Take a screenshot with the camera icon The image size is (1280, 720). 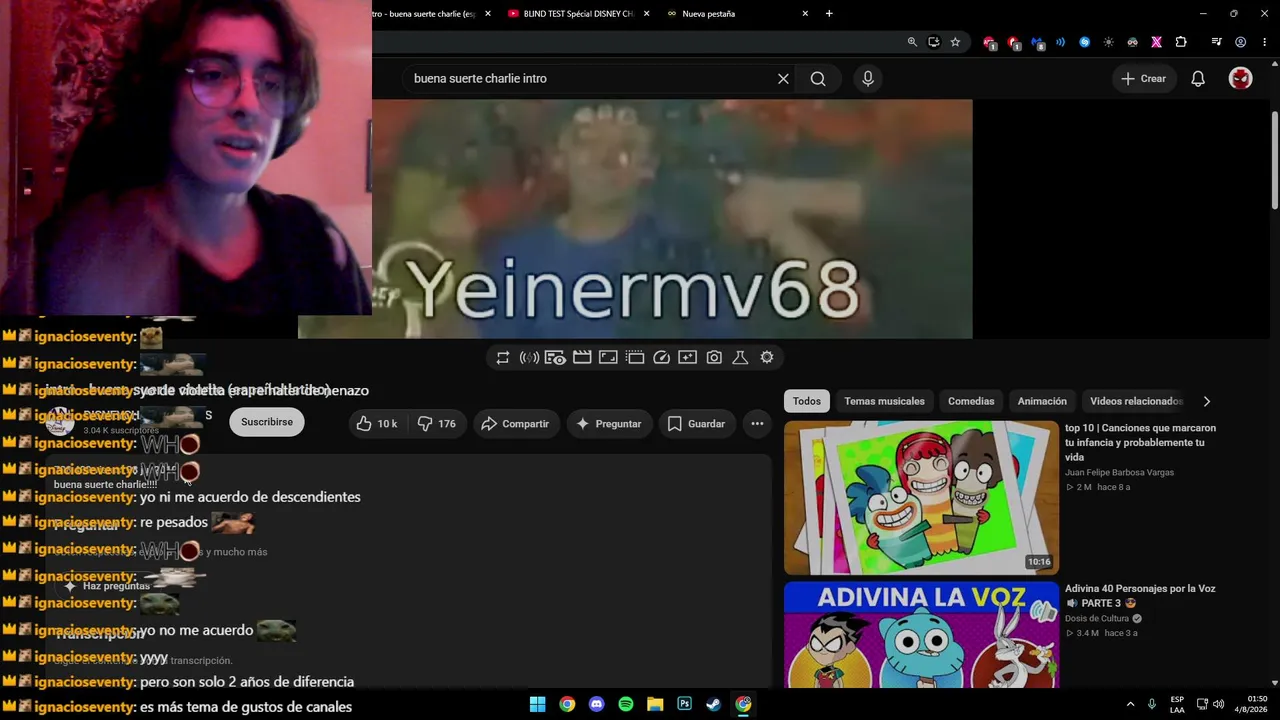pos(714,357)
